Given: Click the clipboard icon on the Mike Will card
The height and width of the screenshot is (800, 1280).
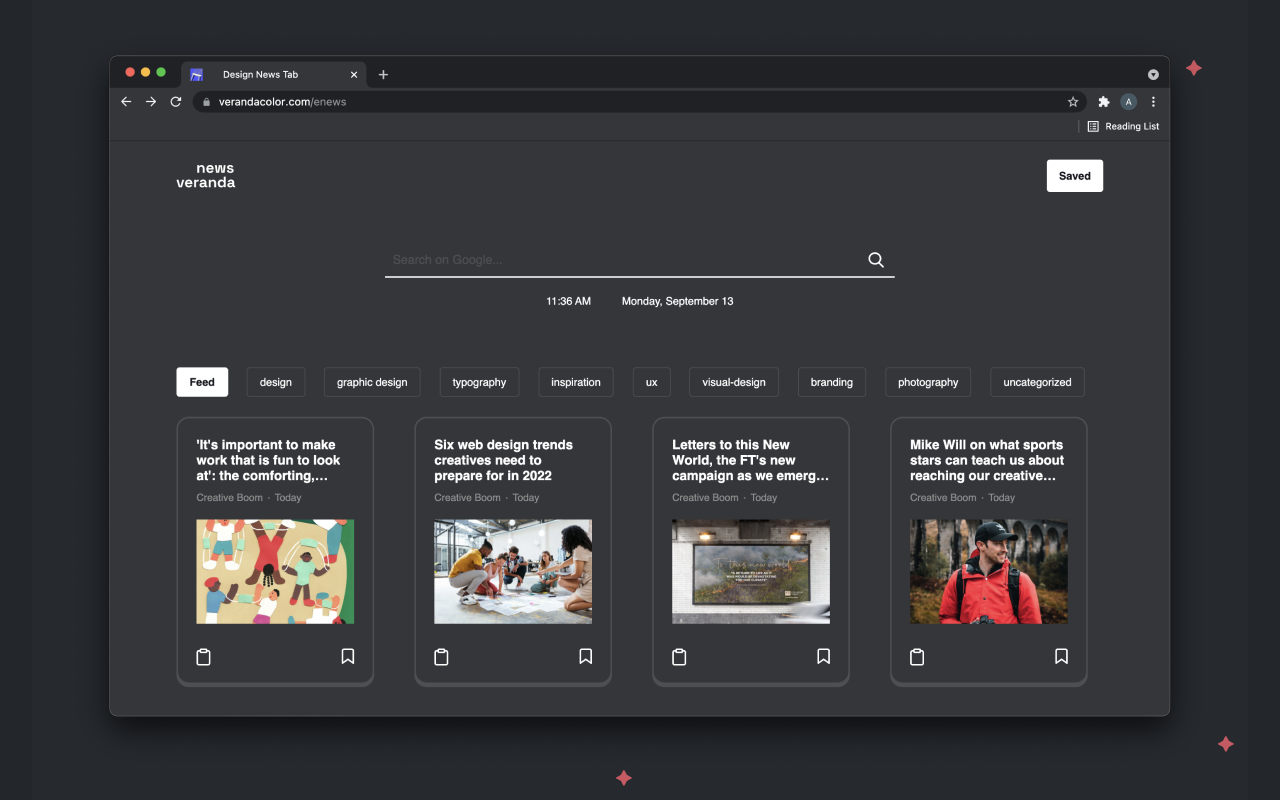Looking at the screenshot, I should (x=917, y=657).
